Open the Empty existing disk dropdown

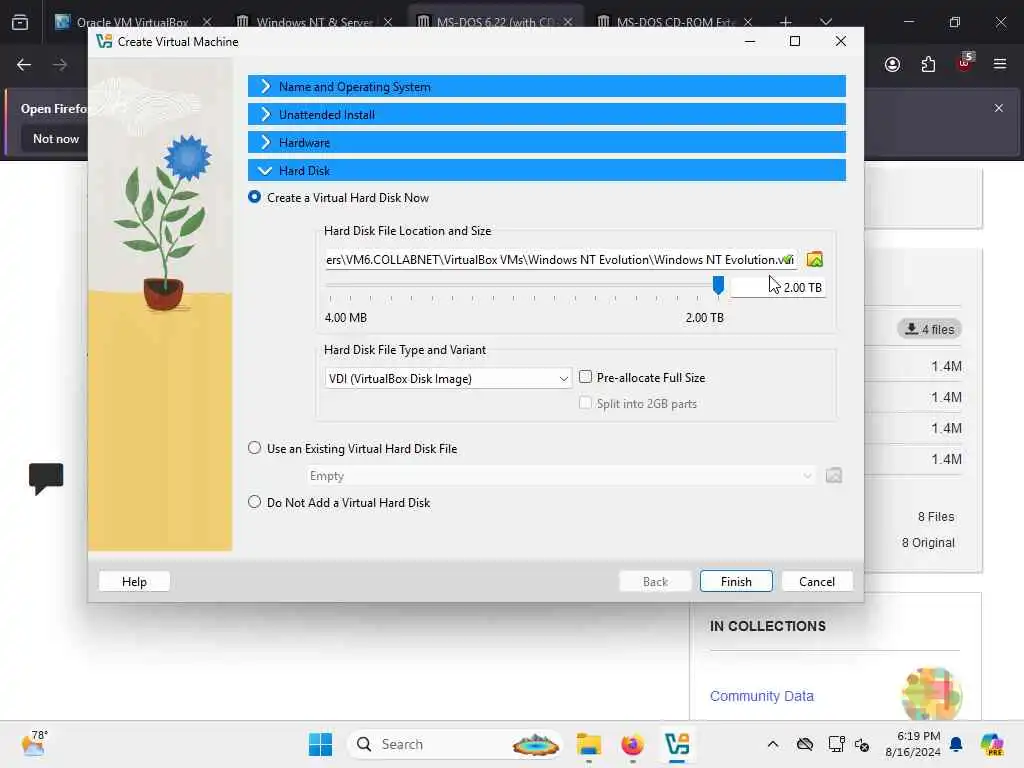tap(561, 475)
